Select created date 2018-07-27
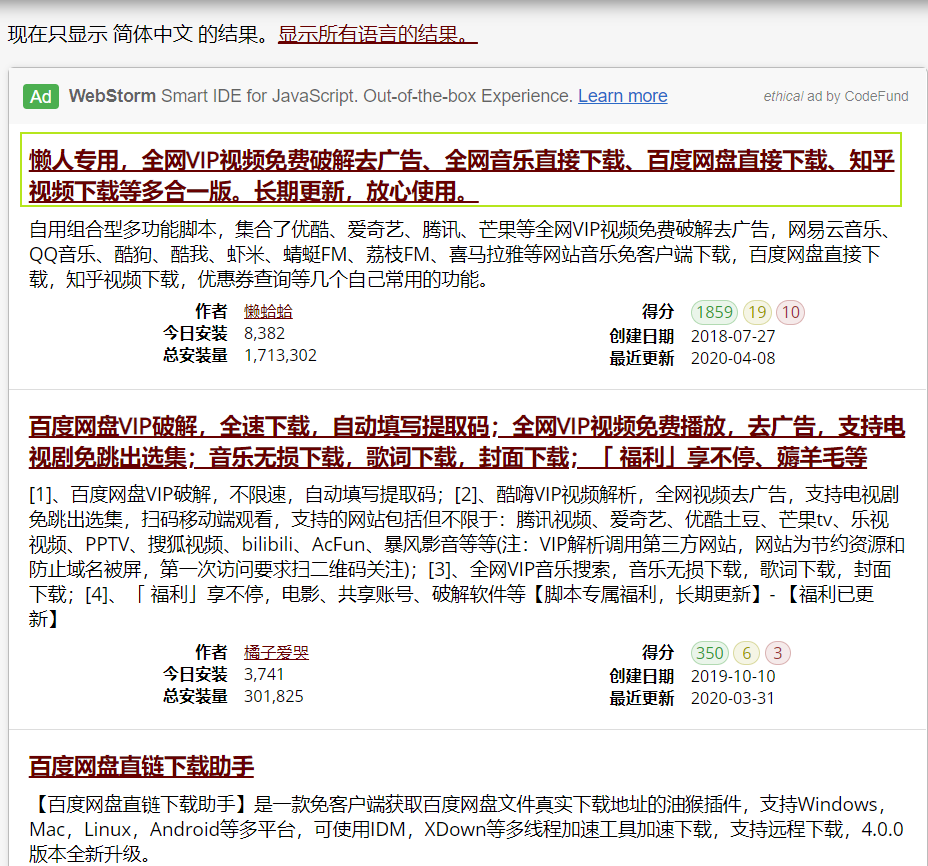 733,336
